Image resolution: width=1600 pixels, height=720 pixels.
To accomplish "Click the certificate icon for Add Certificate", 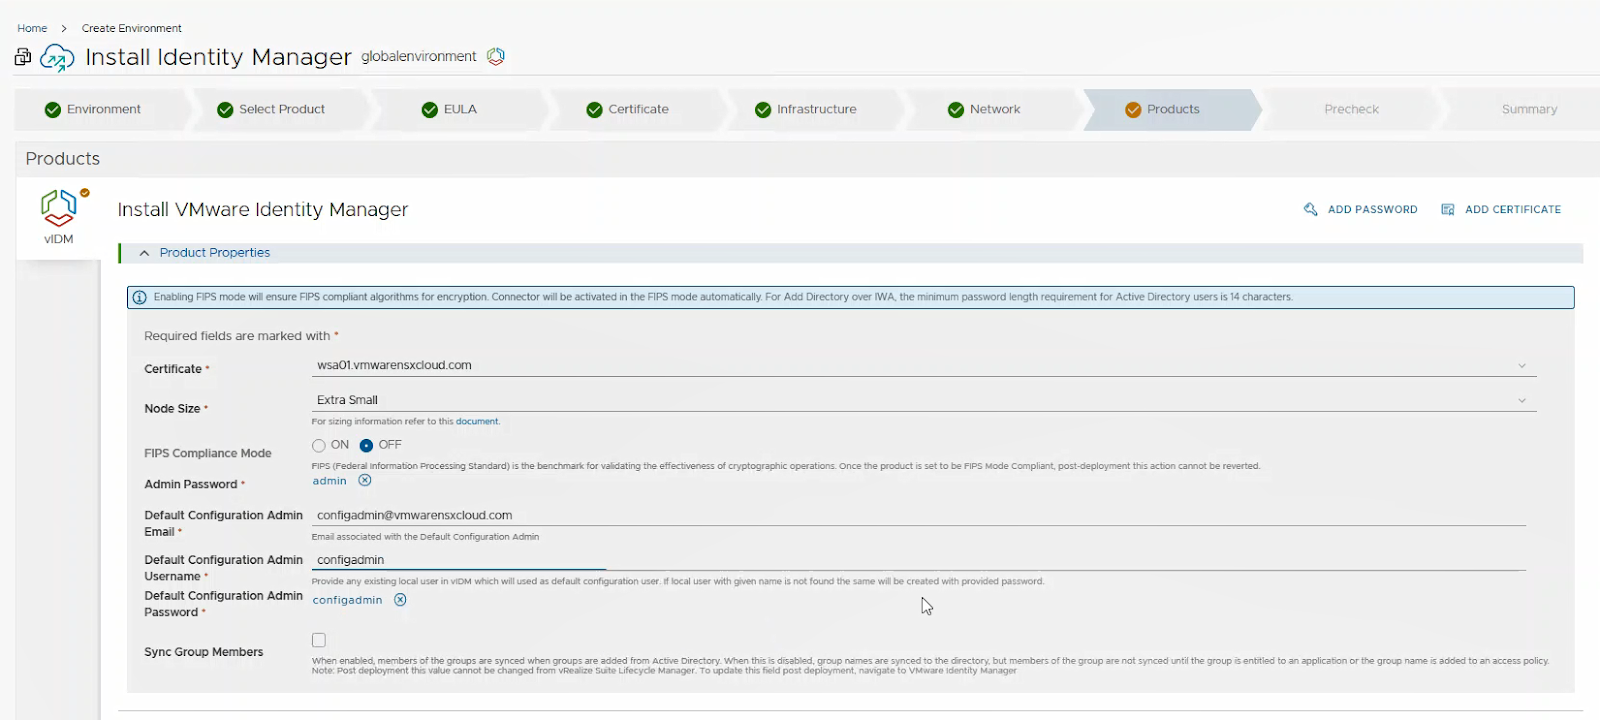I will point(1447,209).
